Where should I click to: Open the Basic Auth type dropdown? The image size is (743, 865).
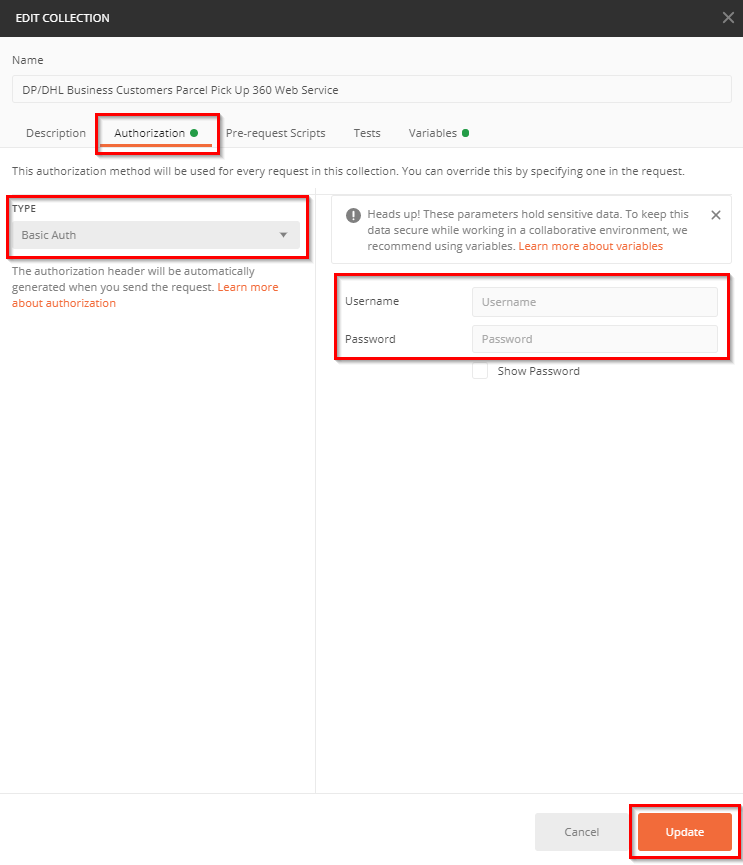click(x=155, y=235)
